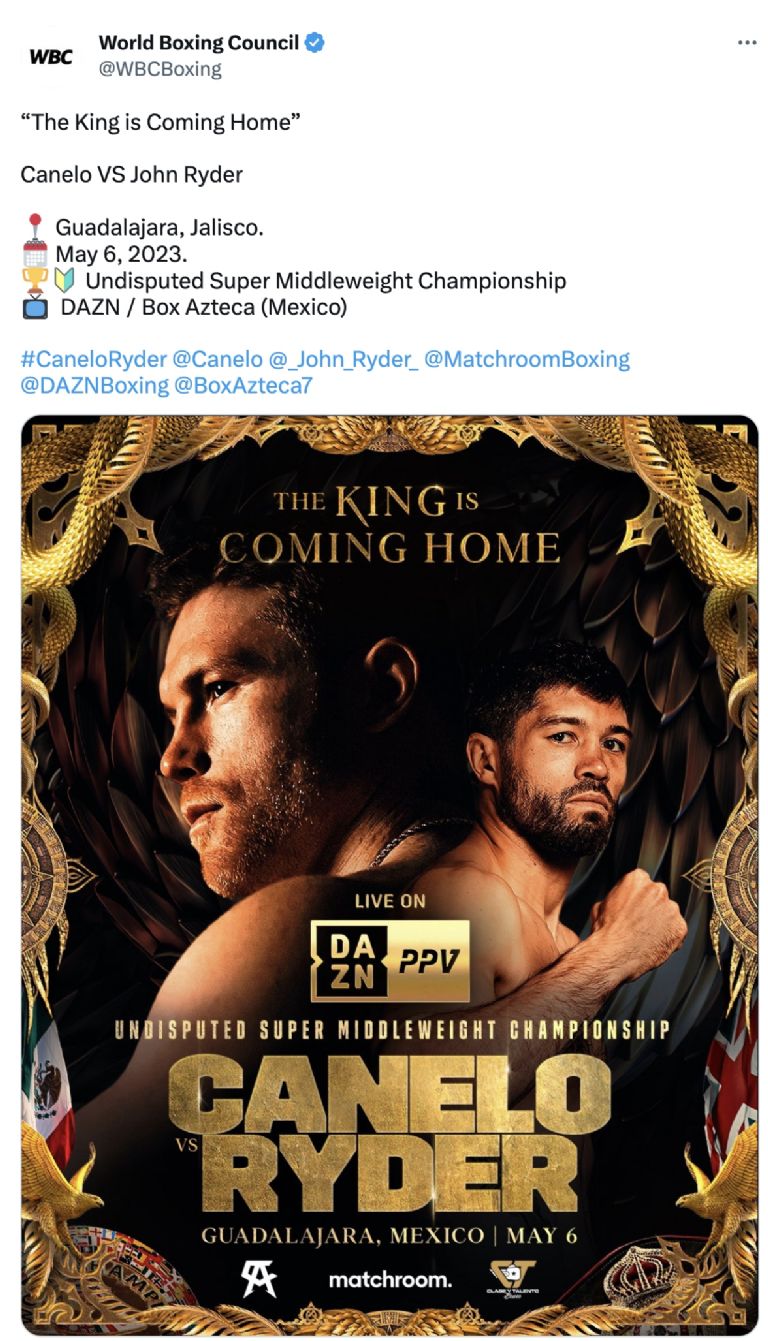Click the blue verified badge

[315, 42]
